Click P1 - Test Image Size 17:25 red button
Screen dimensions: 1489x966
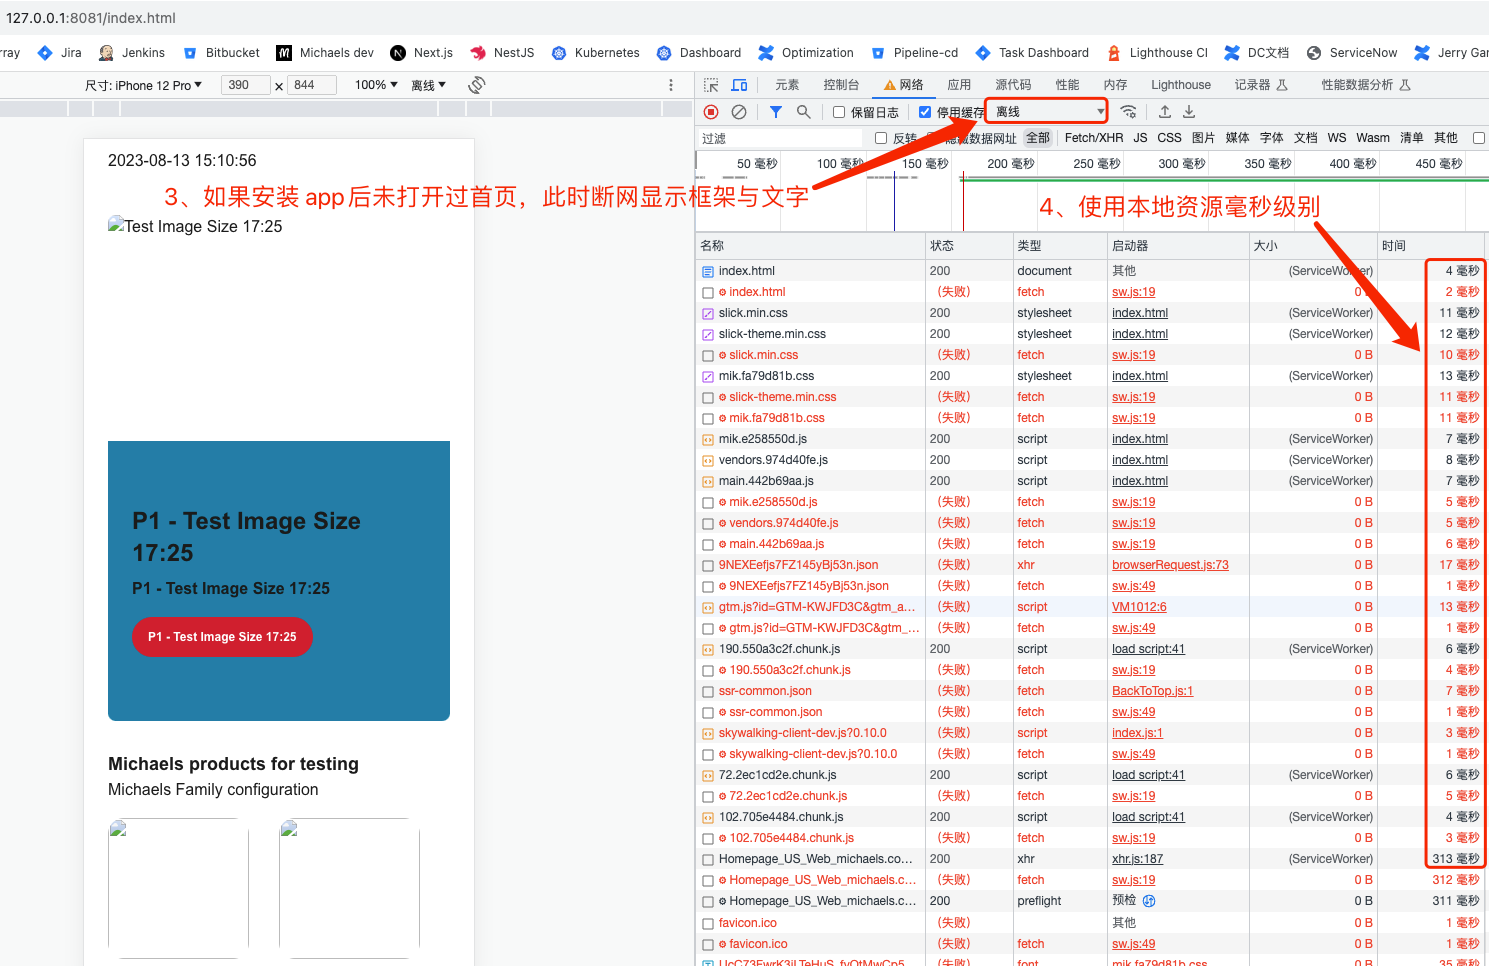[222, 637]
